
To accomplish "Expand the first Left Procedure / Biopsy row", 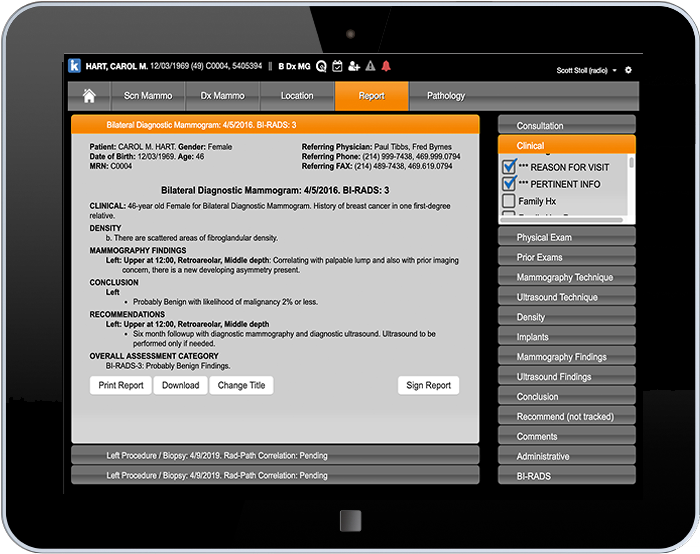I will (275, 456).
